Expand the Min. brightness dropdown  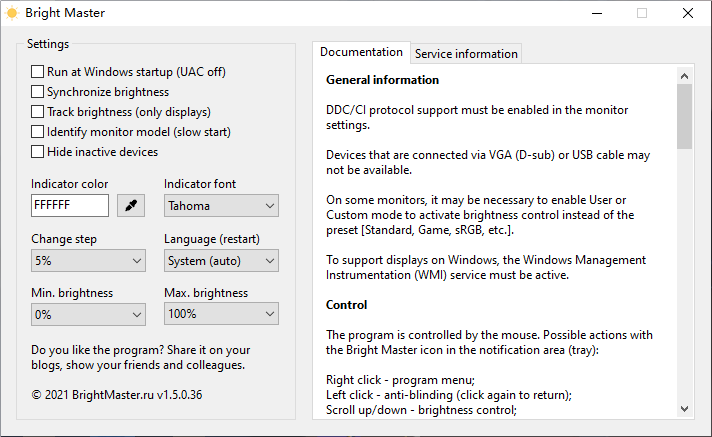[x=88, y=314]
